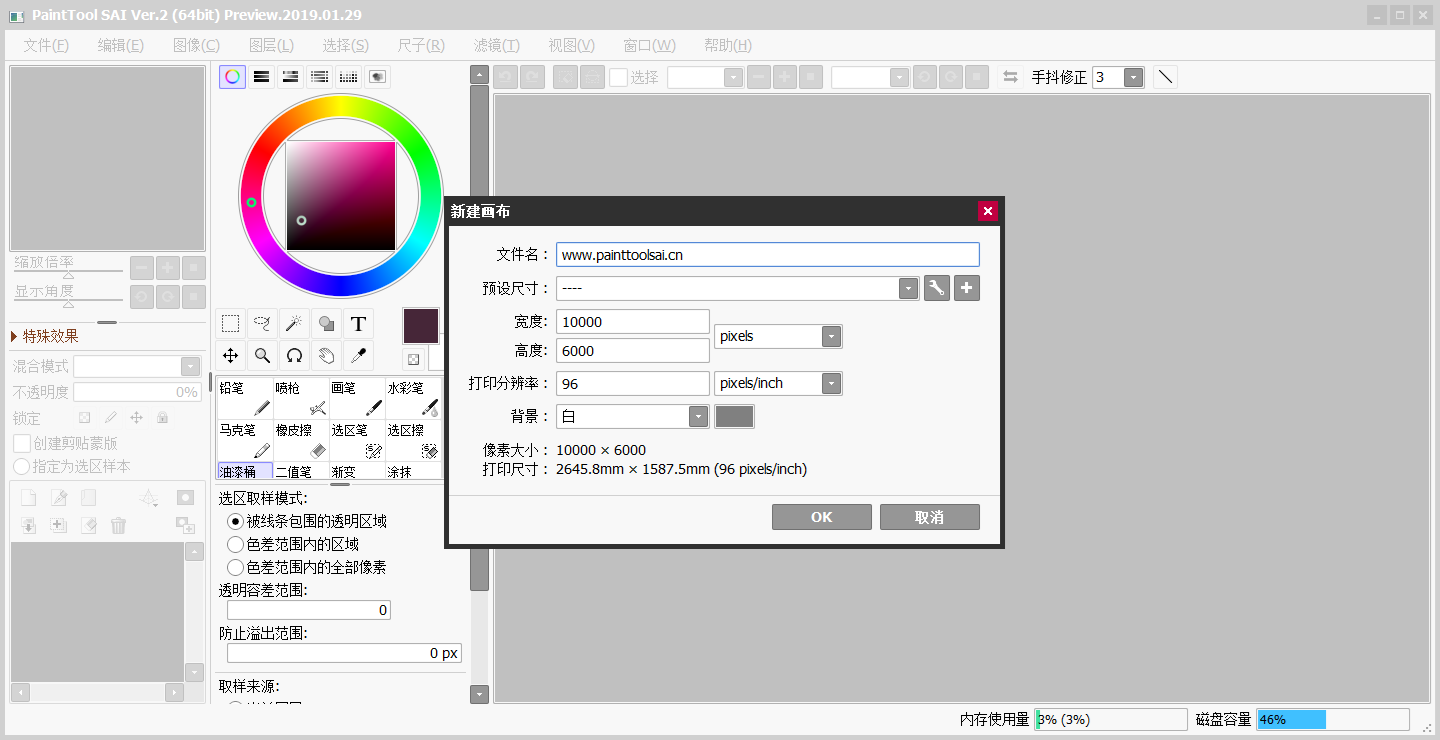1440x740 pixels.
Task: Click the current foreground color swatch
Action: tap(421, 326)
